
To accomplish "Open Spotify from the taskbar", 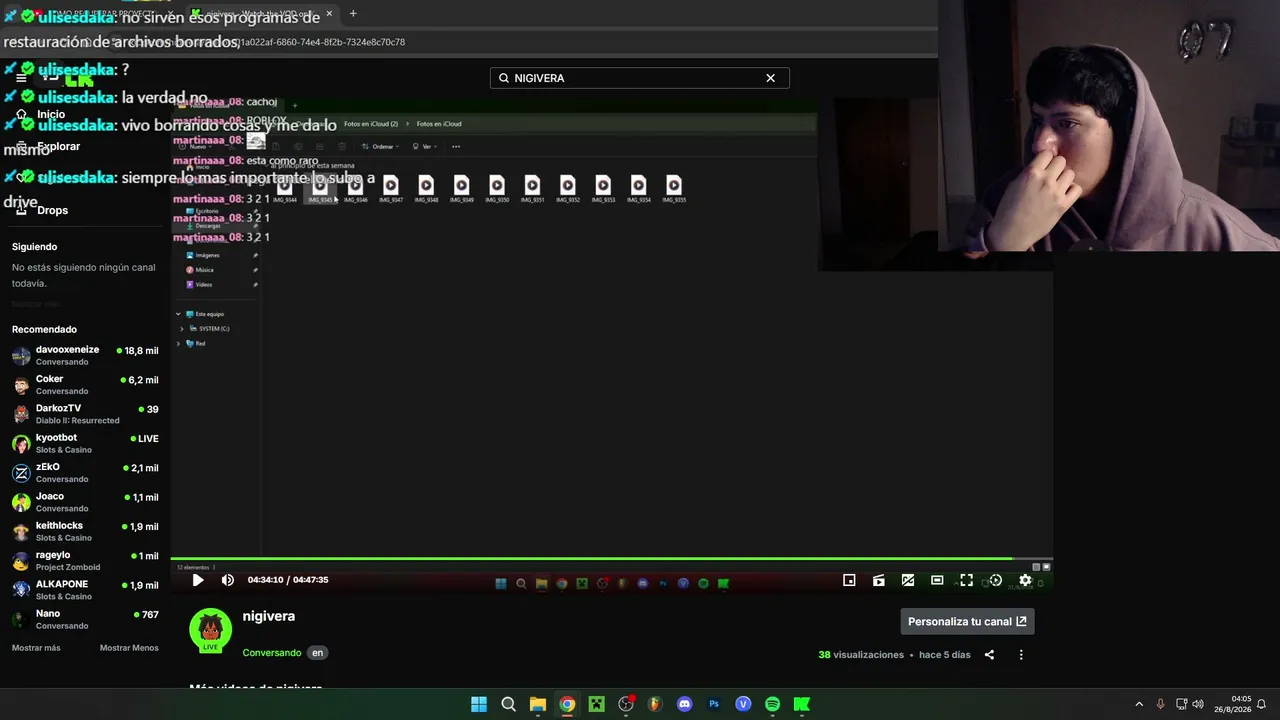I will pos(773,704).
